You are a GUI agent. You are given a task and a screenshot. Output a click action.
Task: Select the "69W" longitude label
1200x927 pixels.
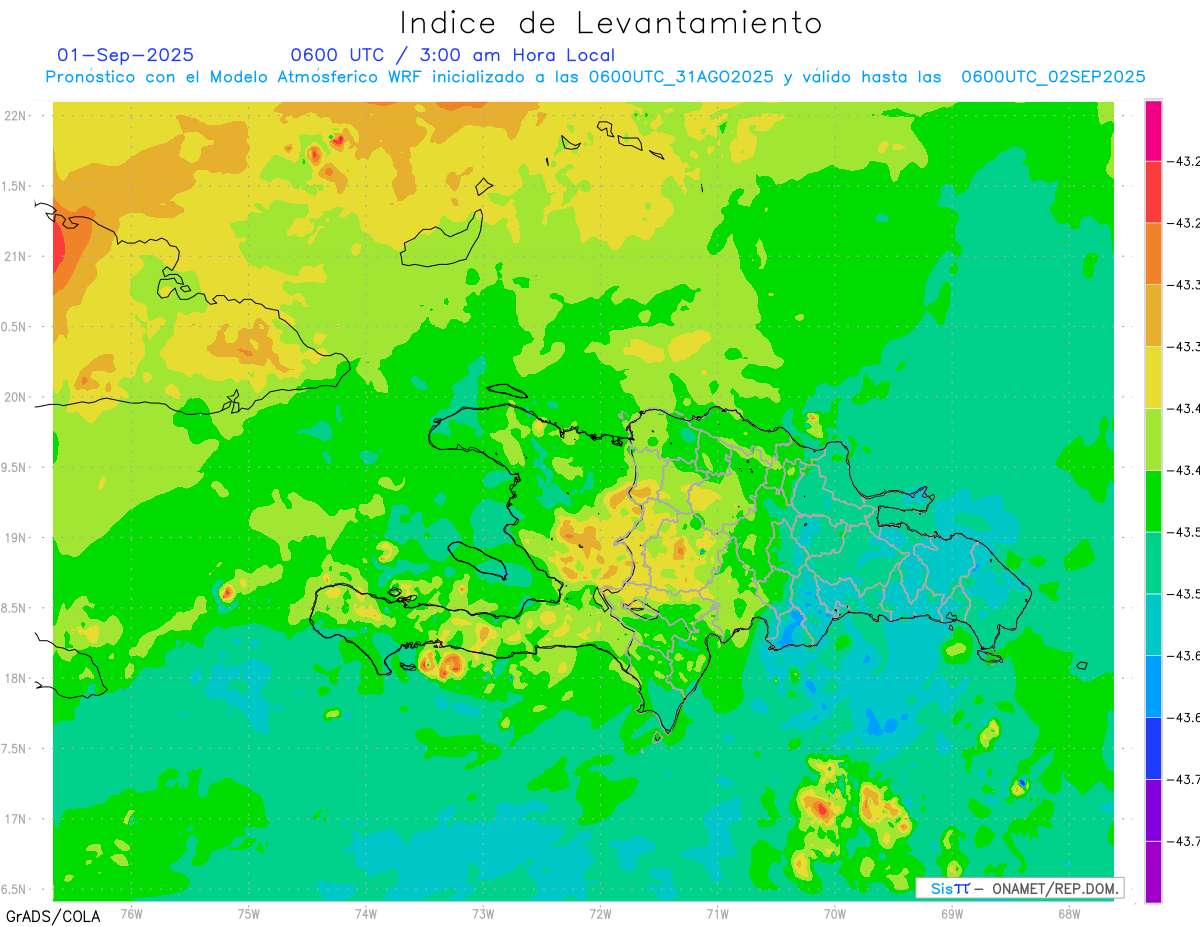[952, 913]
